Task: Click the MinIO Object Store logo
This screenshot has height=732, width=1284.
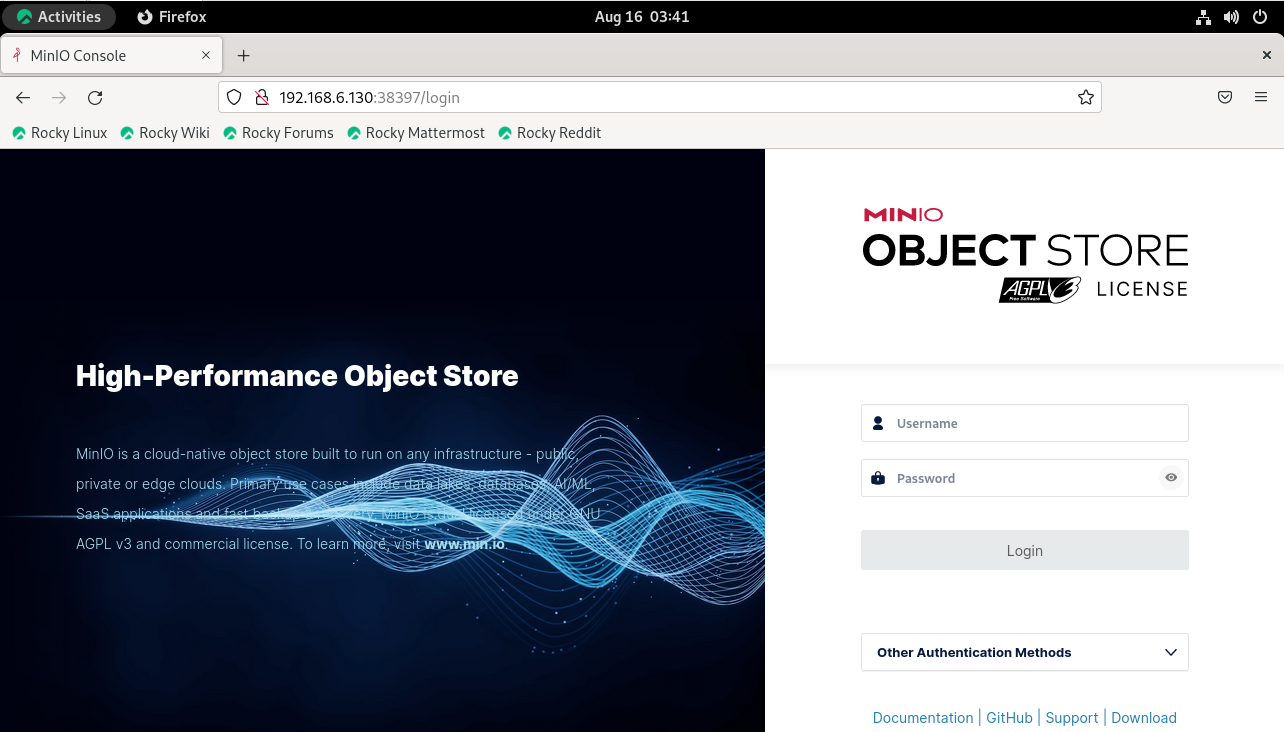Action: 1025,254
